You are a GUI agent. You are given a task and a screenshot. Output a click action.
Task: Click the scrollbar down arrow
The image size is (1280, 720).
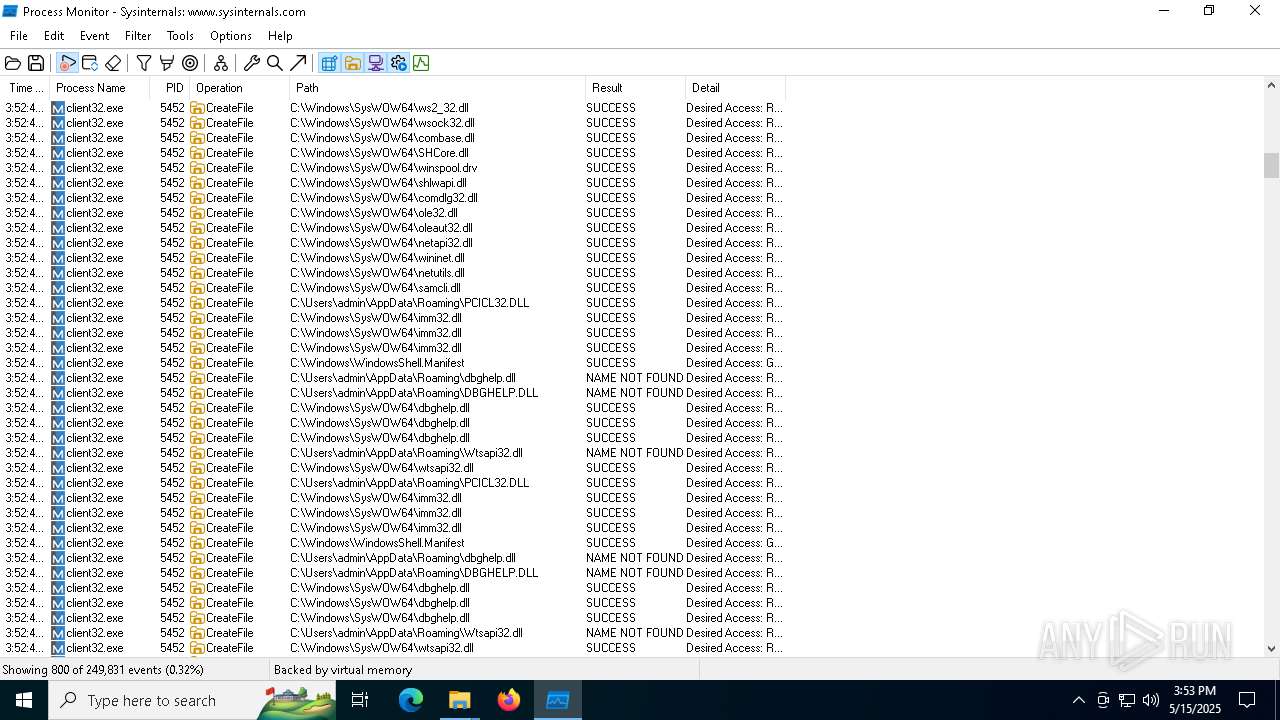click(1271, 648)
